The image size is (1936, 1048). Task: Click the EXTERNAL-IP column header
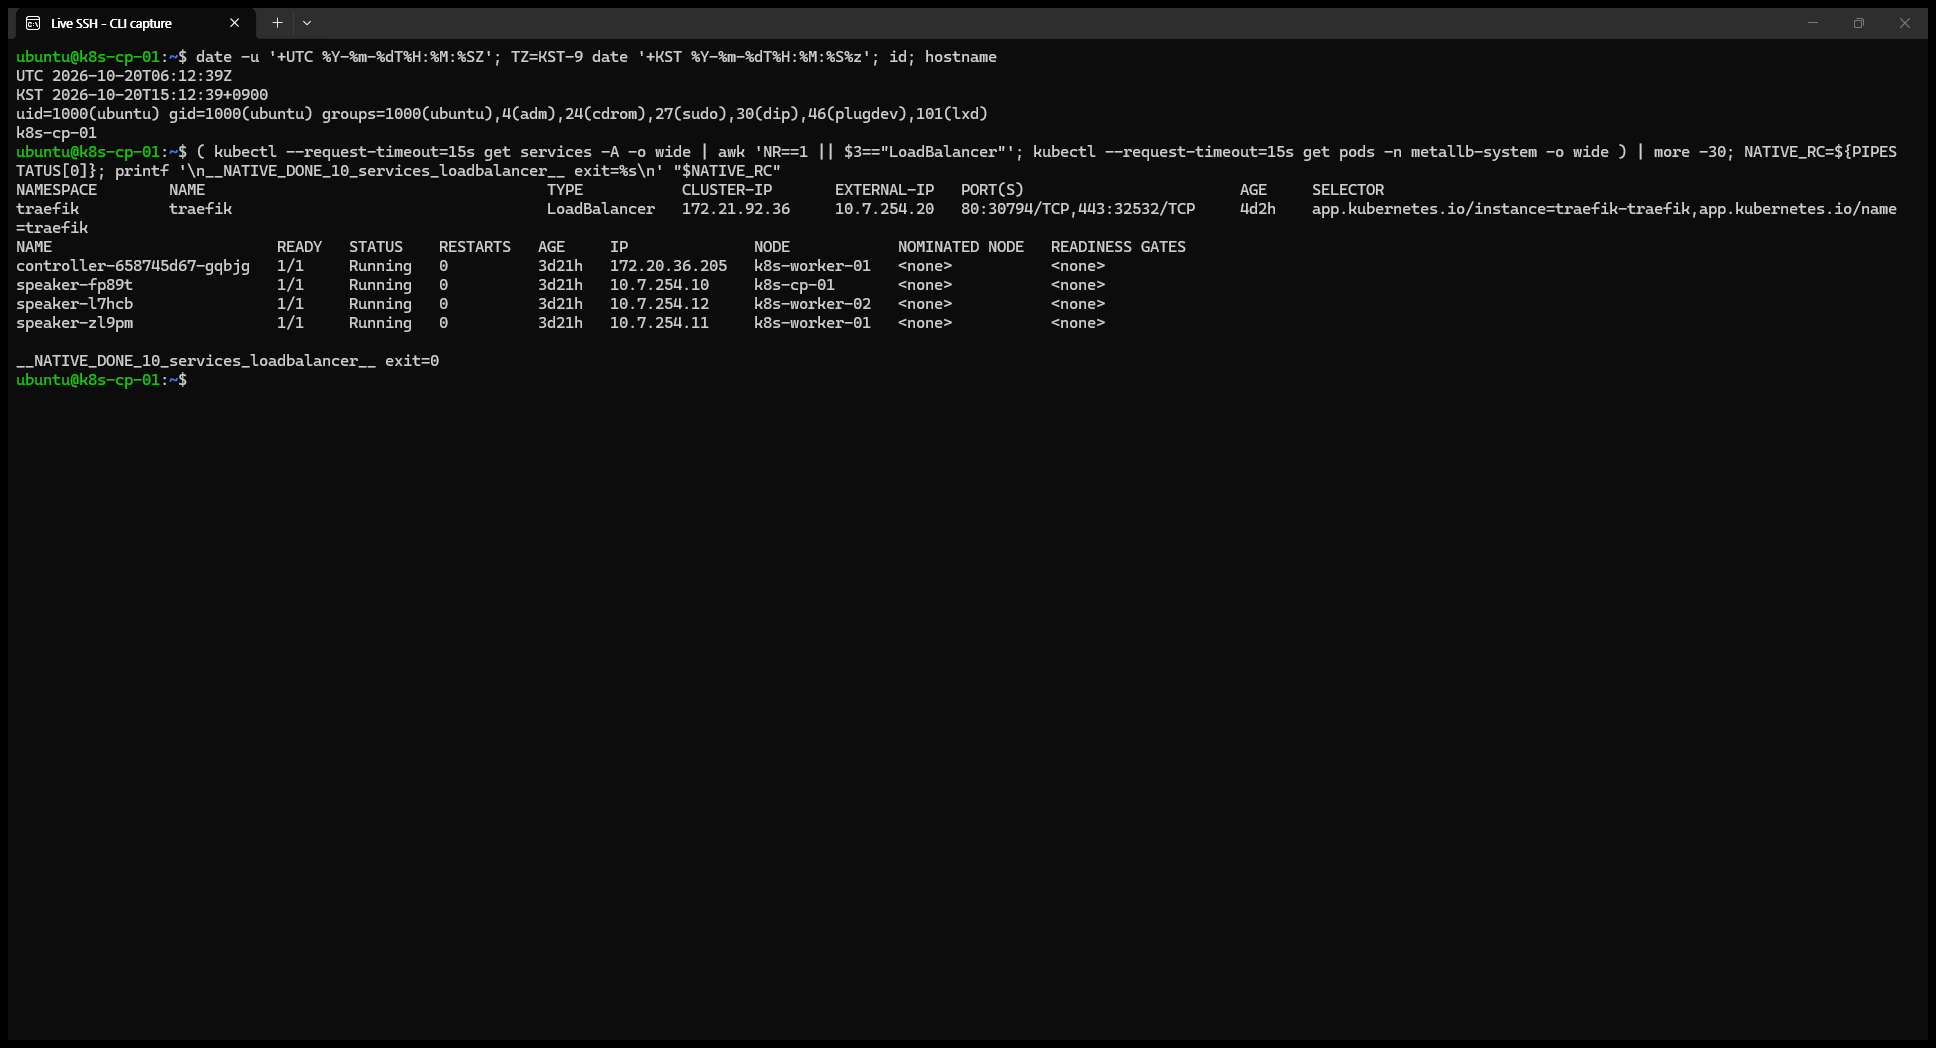click(x=885, y=190)
